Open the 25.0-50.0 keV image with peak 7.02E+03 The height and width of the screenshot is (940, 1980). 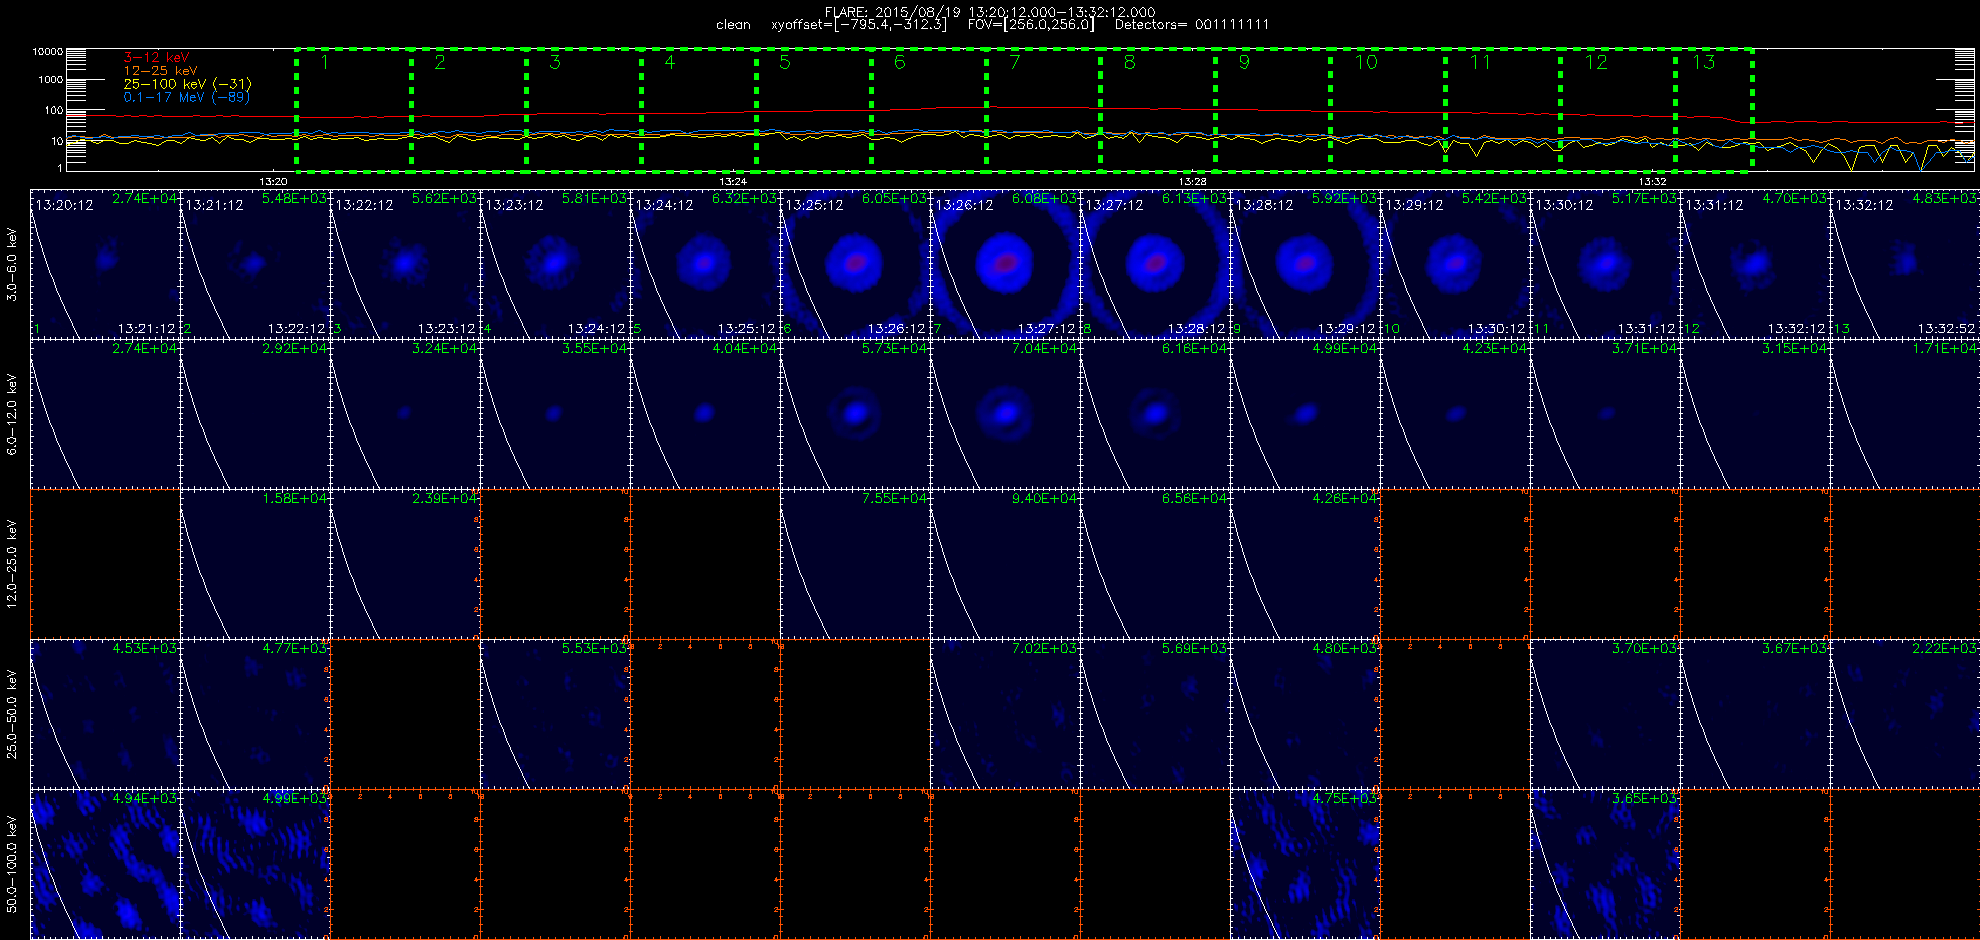1005,714
